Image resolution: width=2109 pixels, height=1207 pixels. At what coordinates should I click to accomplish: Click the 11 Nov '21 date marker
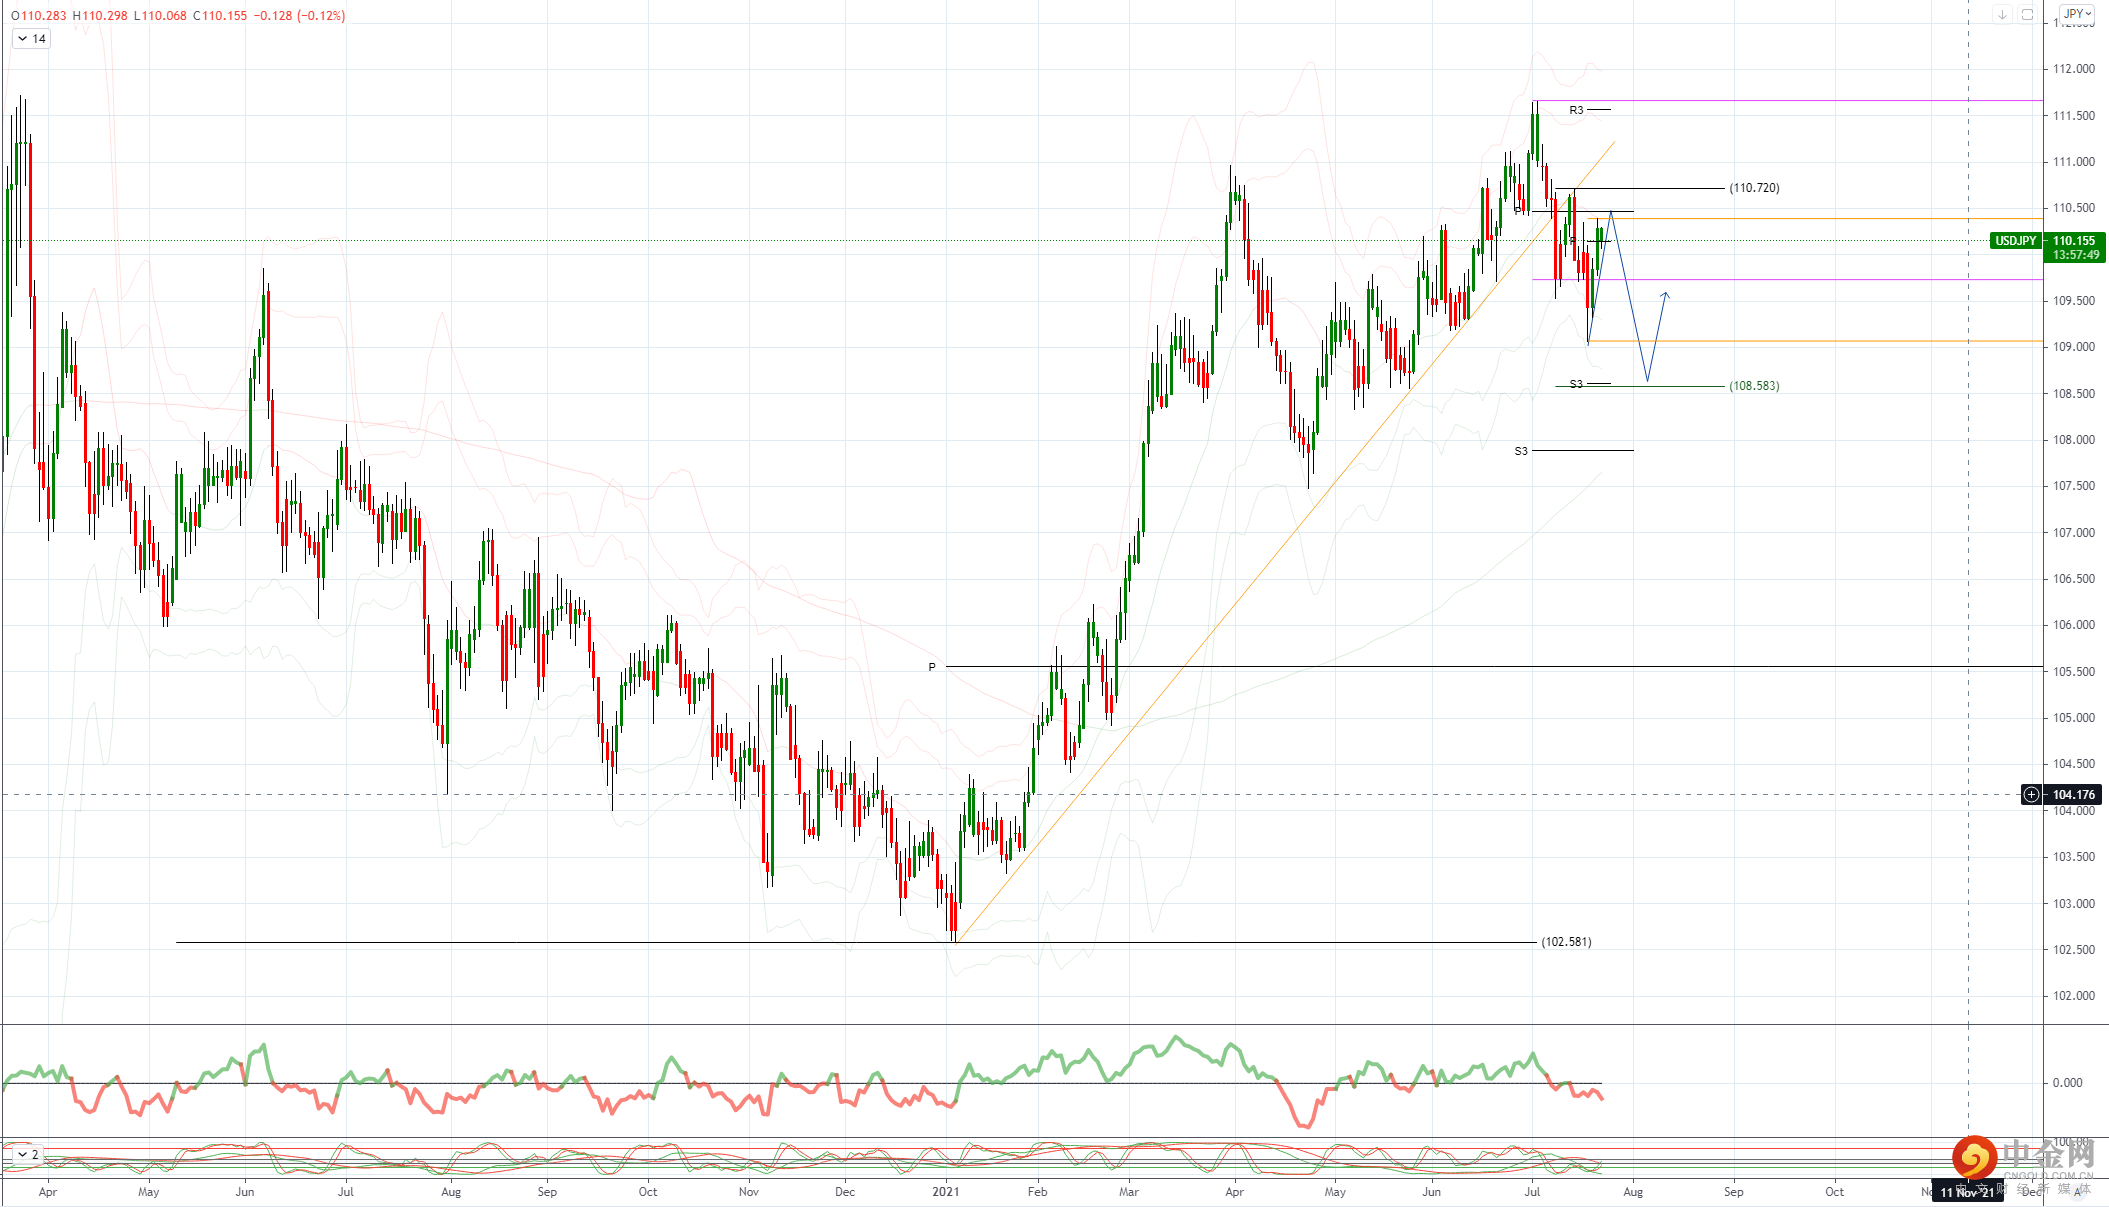point(1966,1192)
